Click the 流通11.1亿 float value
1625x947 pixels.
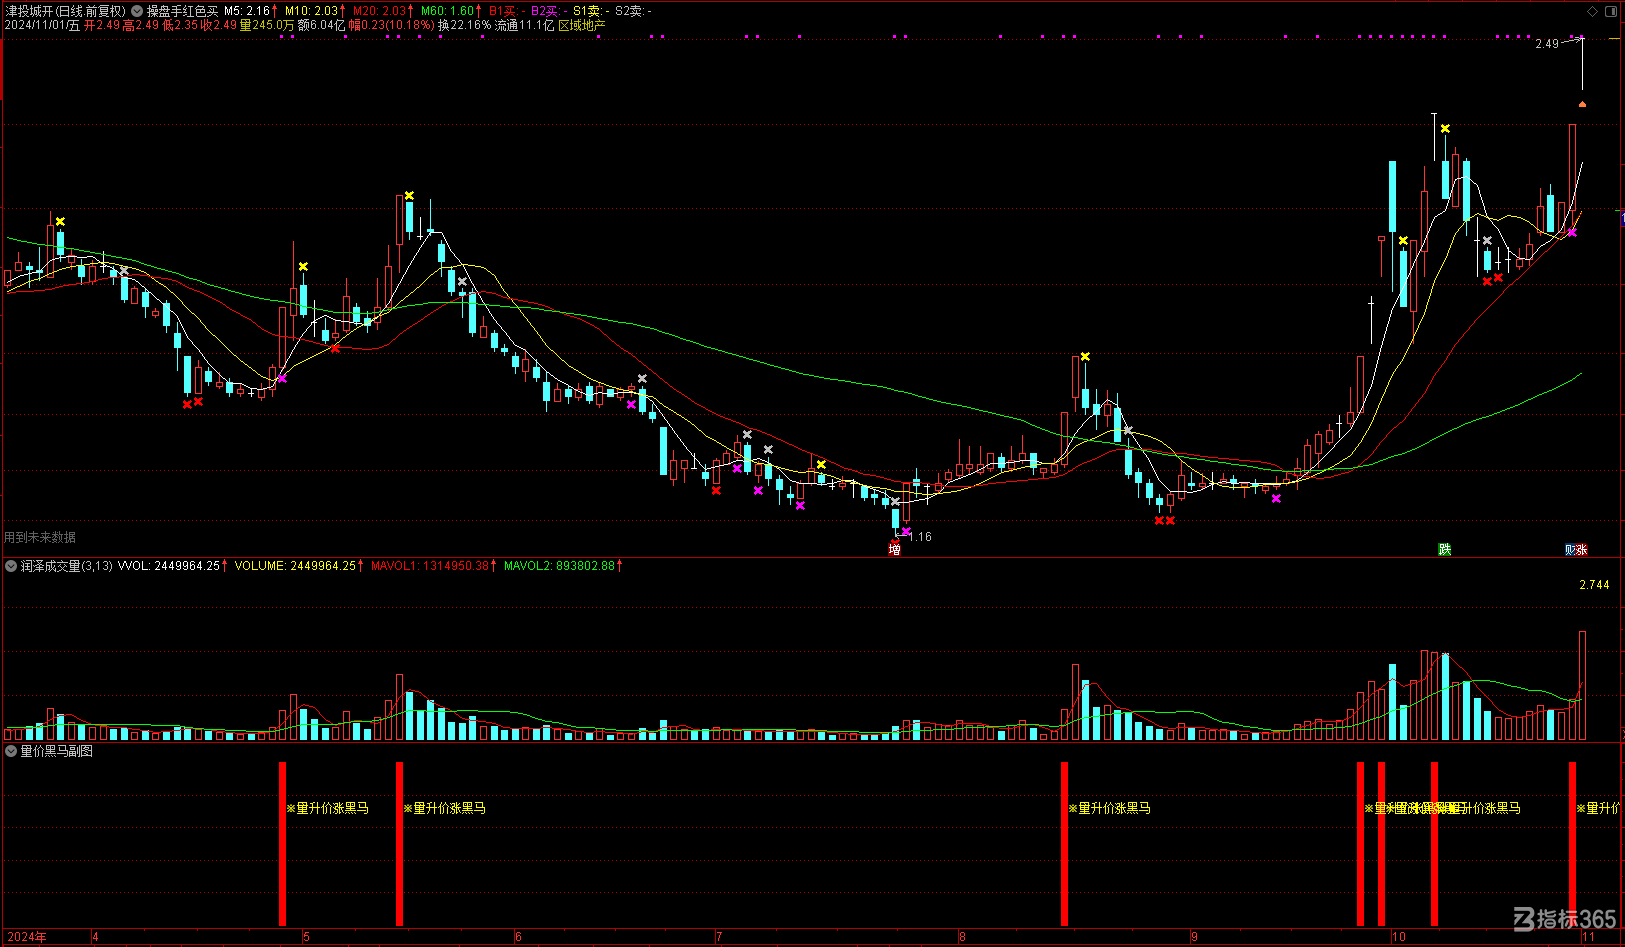[x=524, y=25]
